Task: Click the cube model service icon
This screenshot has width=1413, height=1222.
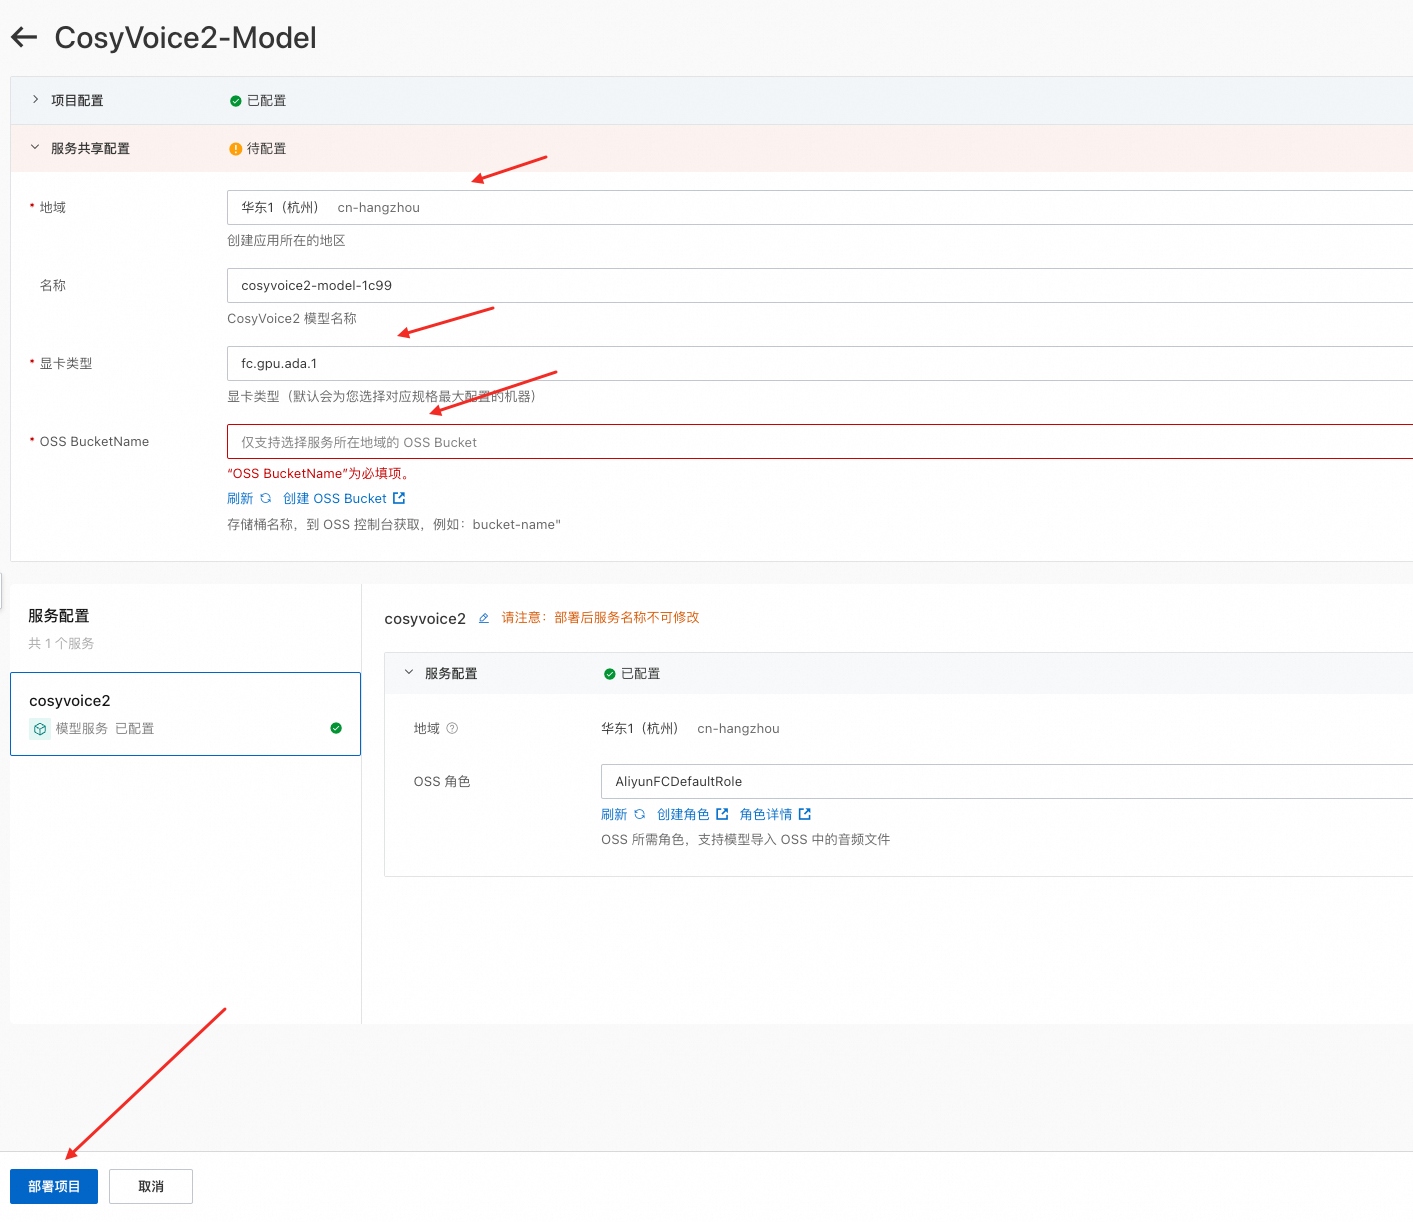Action: 40,729
